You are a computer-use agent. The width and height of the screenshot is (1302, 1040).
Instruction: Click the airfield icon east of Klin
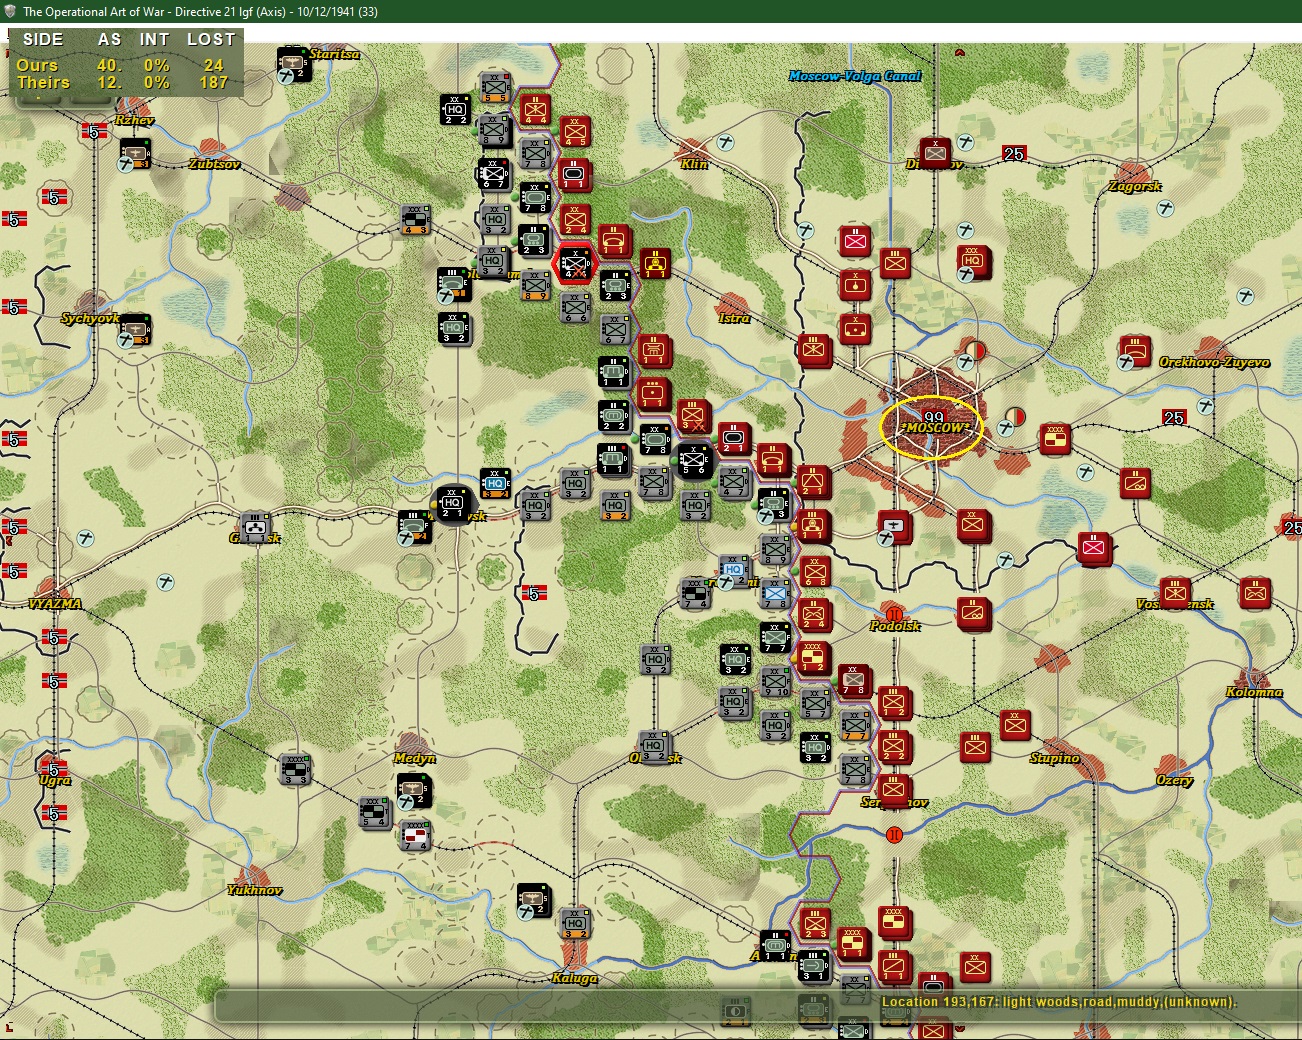click(x=726, y=143)
